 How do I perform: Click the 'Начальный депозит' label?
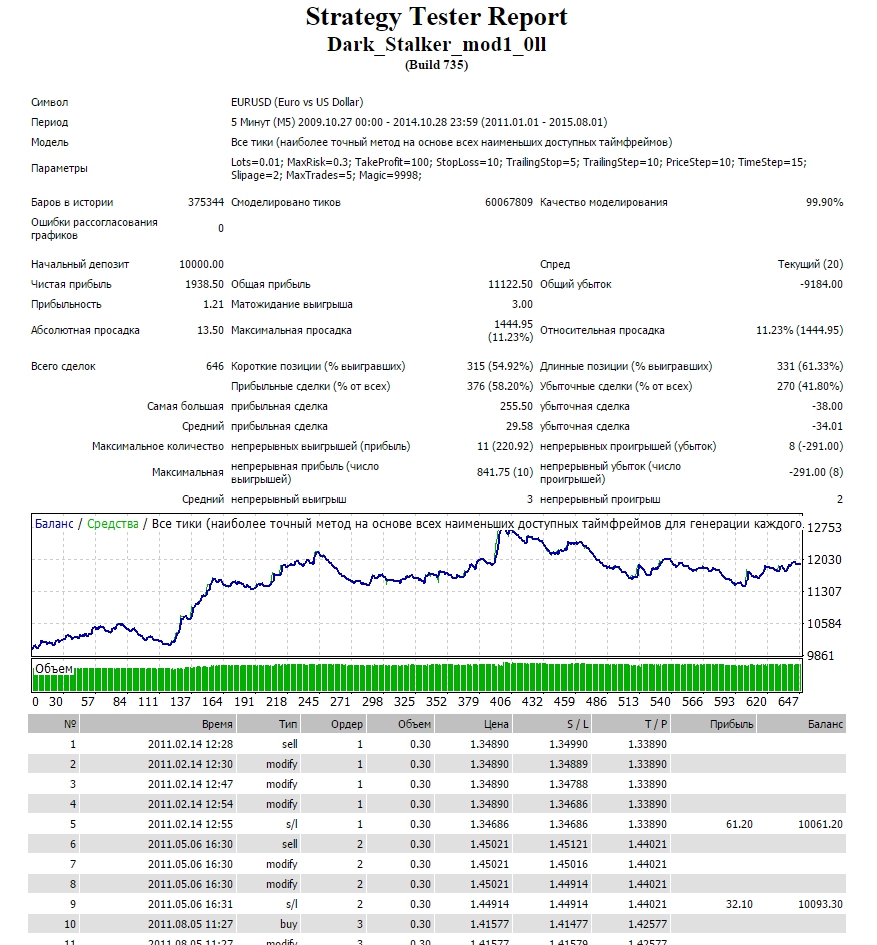click(80, 265)
